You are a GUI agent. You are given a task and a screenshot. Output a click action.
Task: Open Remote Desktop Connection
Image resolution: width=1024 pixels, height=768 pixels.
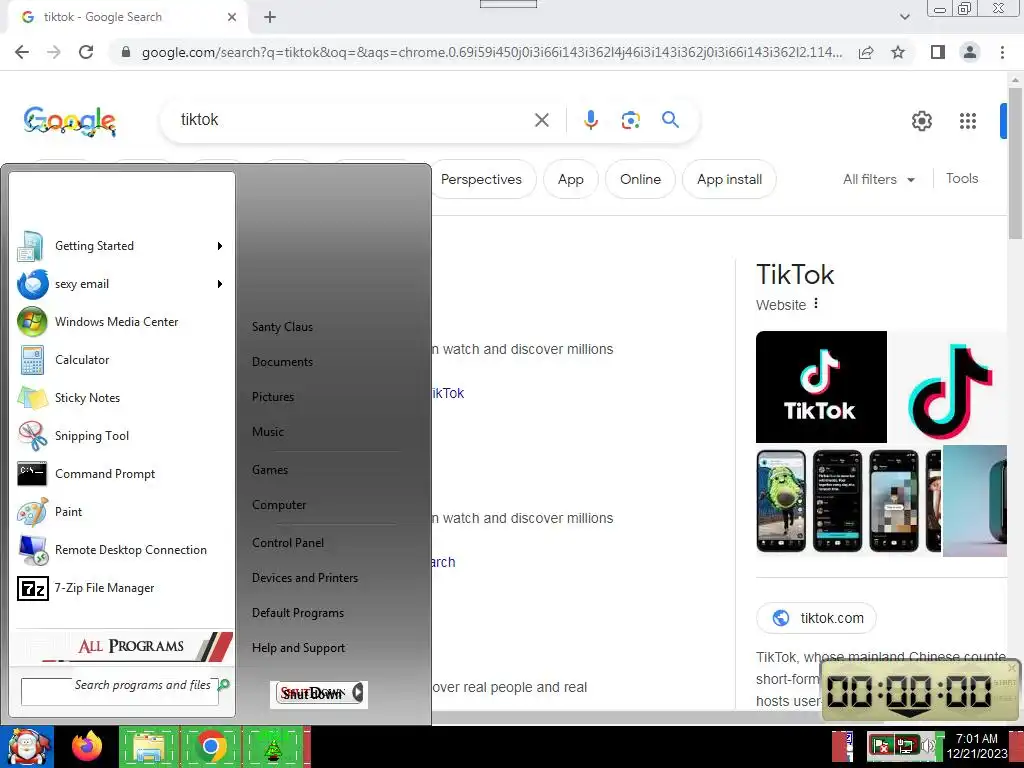tap(121, 550)
